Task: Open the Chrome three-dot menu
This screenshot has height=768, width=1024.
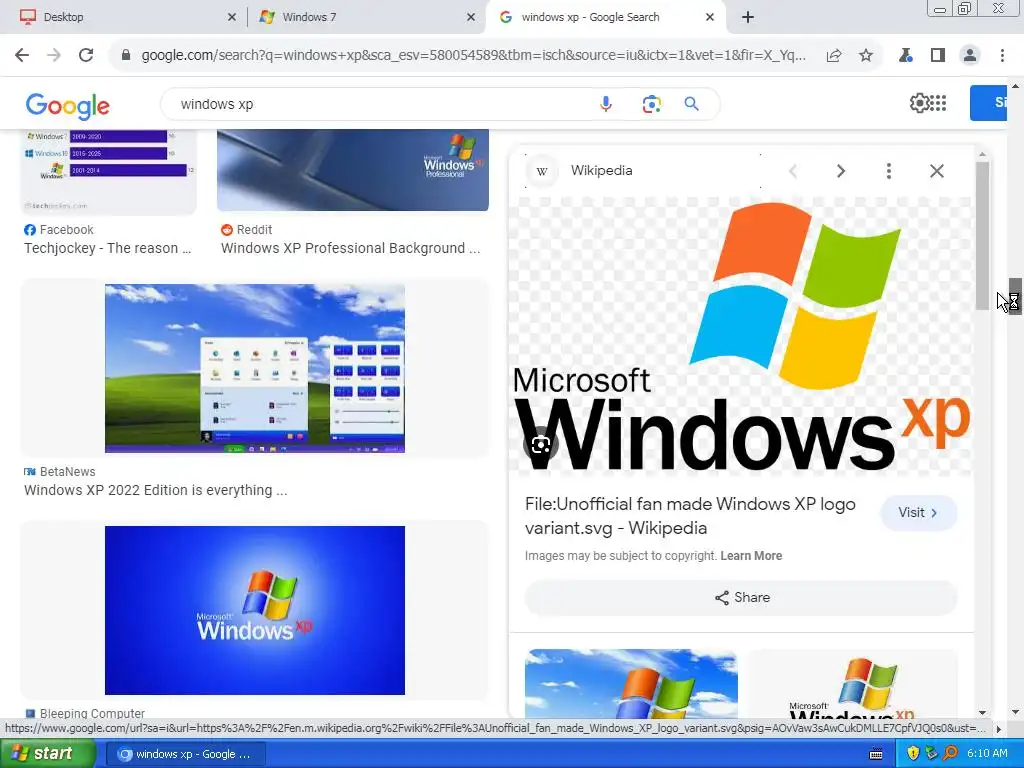Action: pos(1002,56)
